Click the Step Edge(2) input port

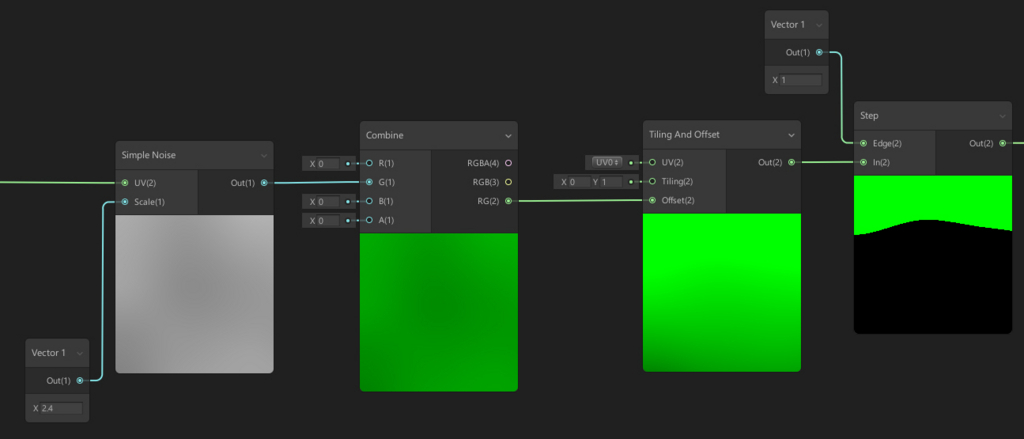point(863,143)
